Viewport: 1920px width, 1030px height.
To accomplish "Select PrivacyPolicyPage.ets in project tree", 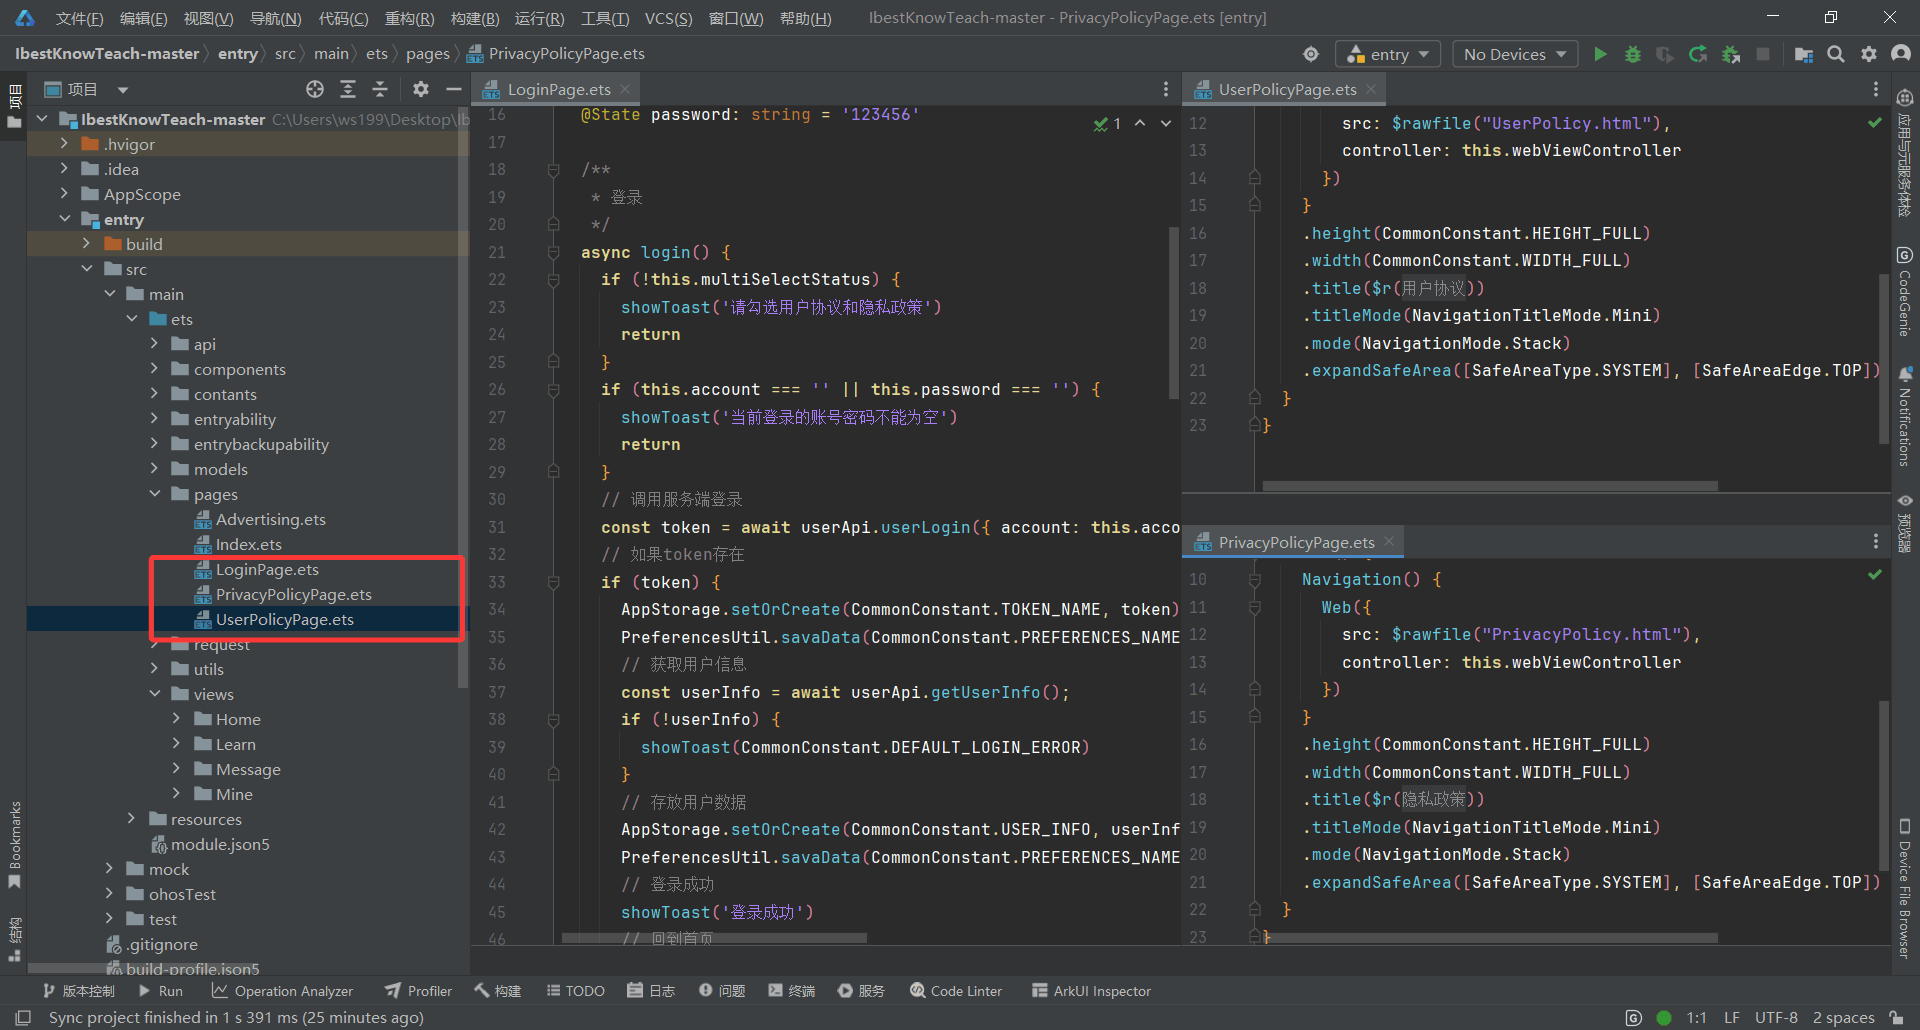I will coord(293,594).
